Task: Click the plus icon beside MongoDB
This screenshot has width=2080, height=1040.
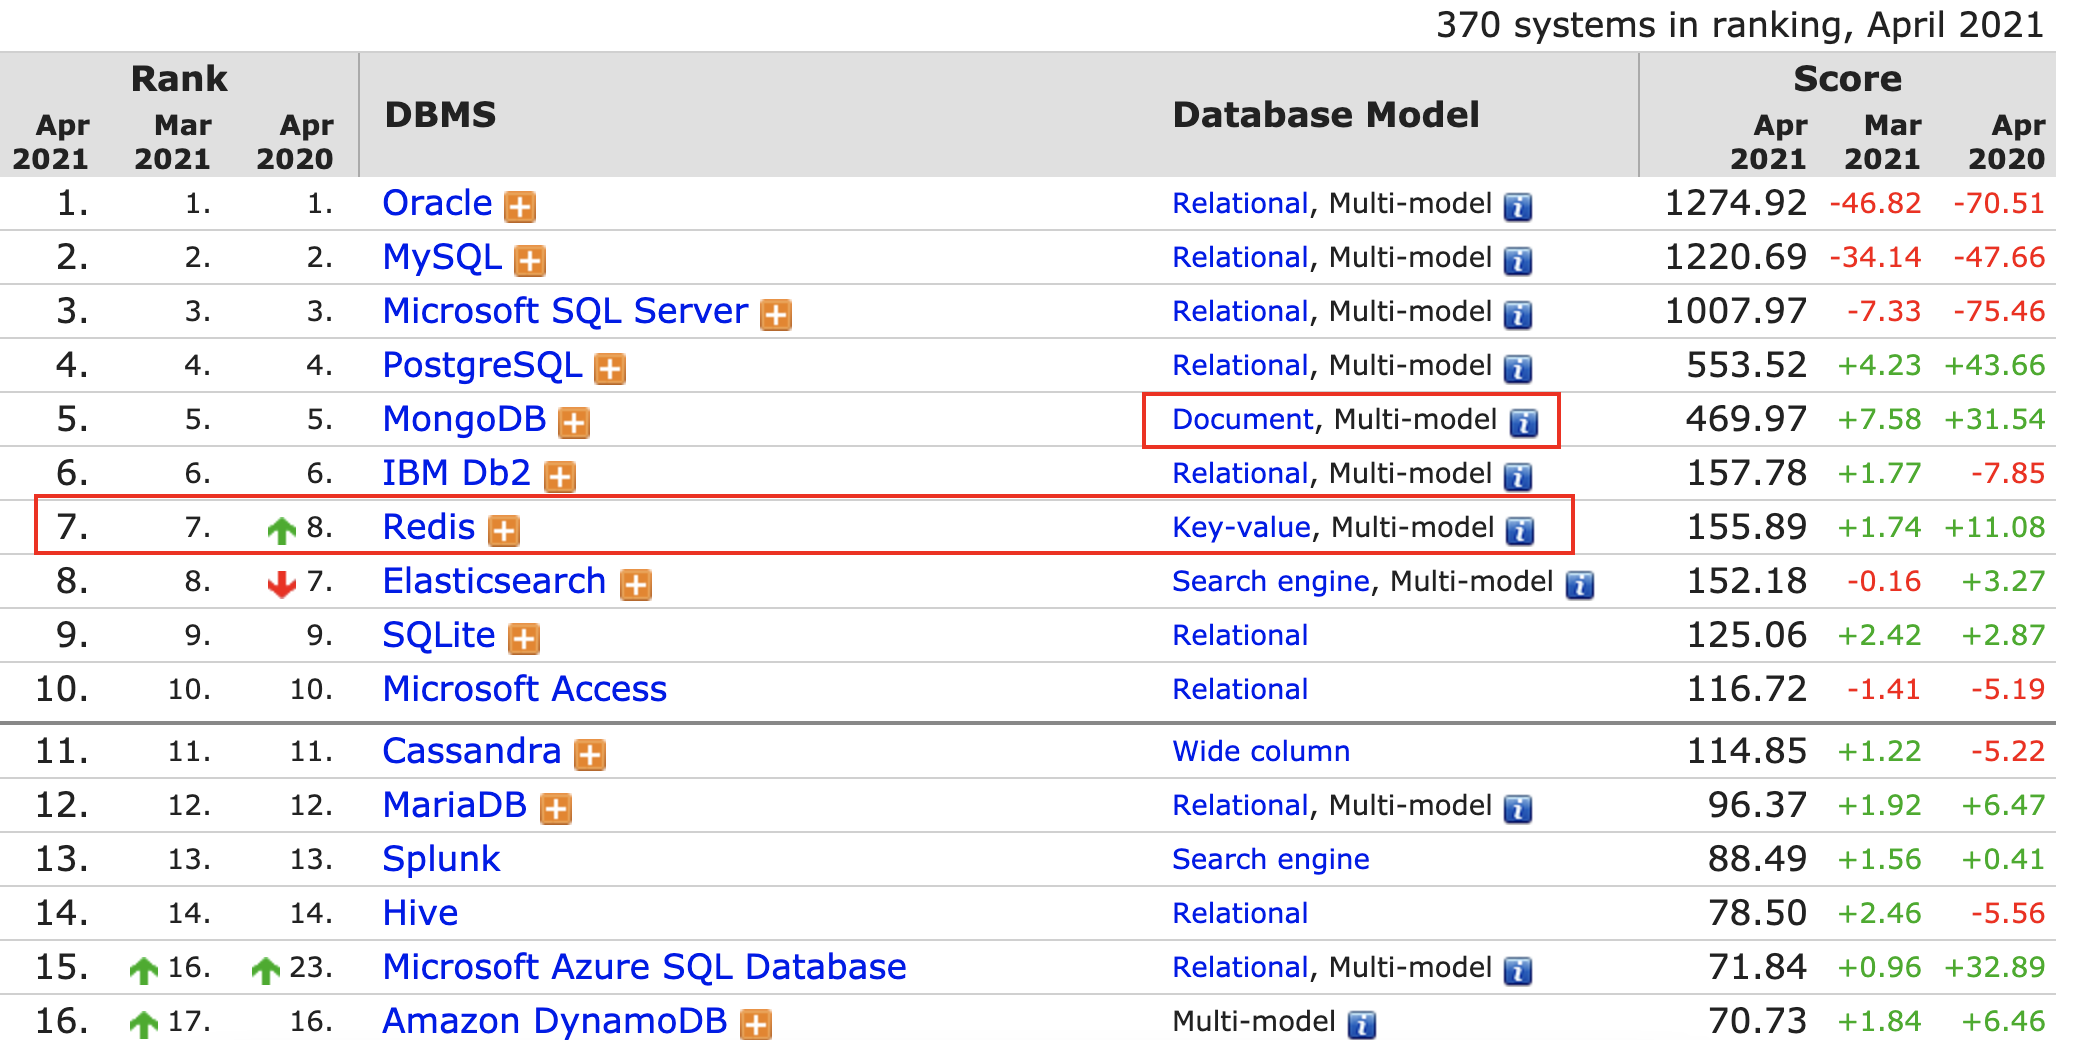Action: coord(574,423)
